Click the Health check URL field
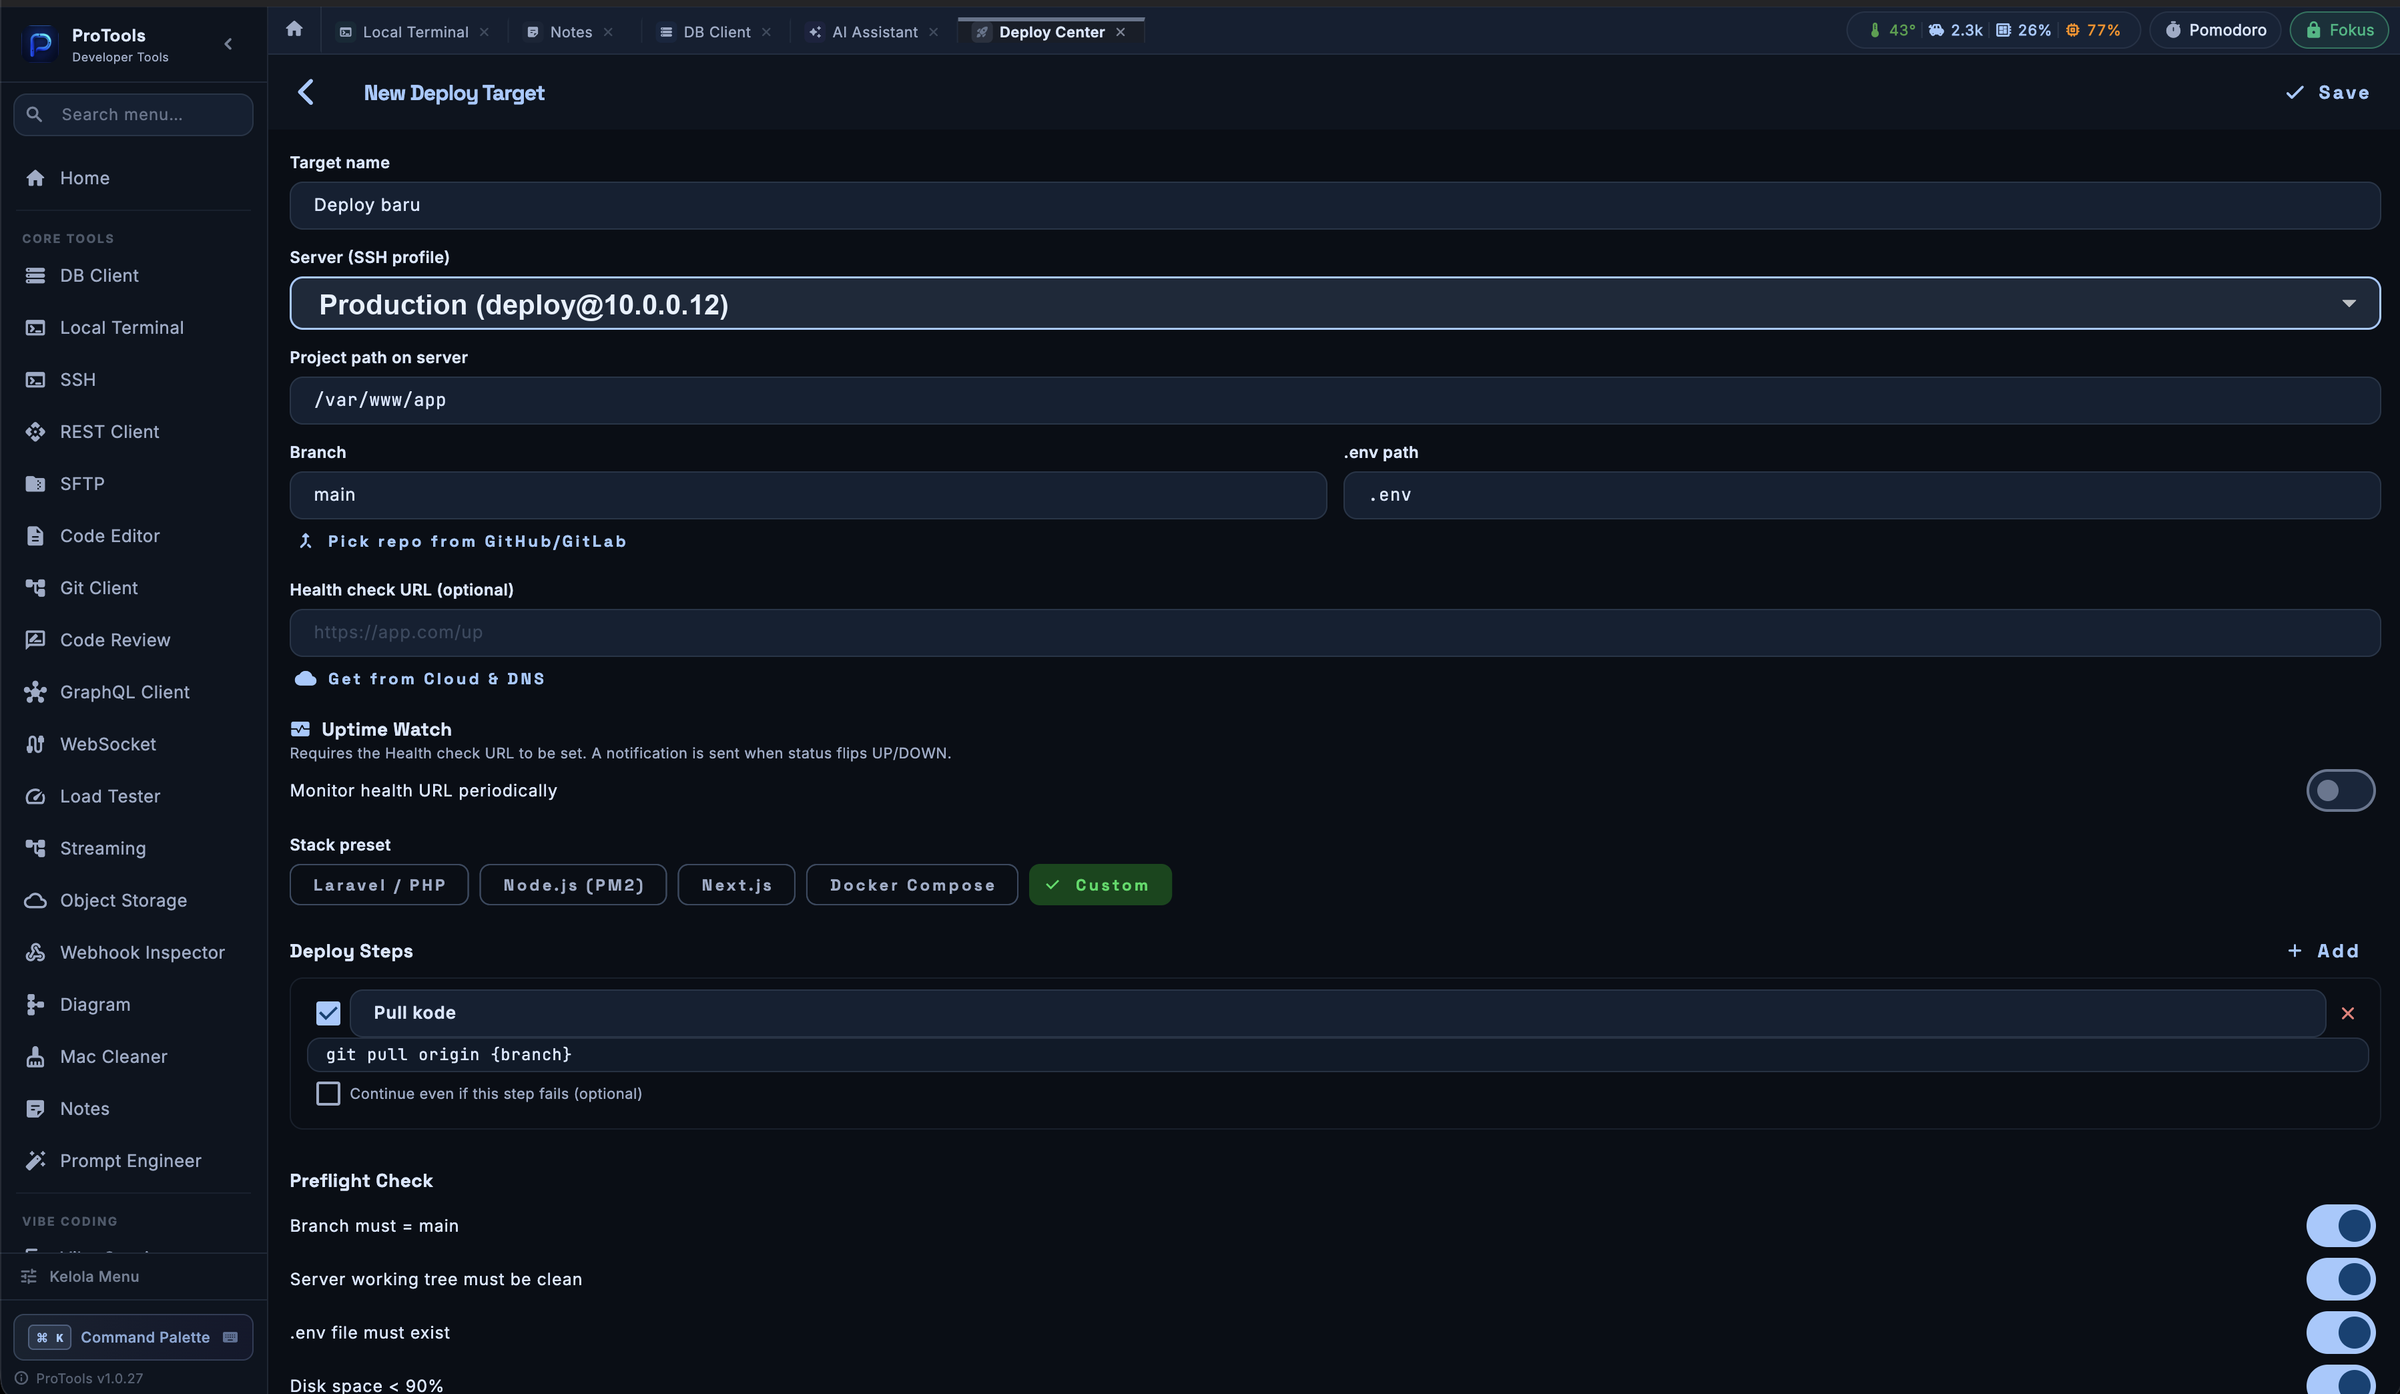Image resolution: width=2400 pixels, height=1394 pixels. (1334, 632)
